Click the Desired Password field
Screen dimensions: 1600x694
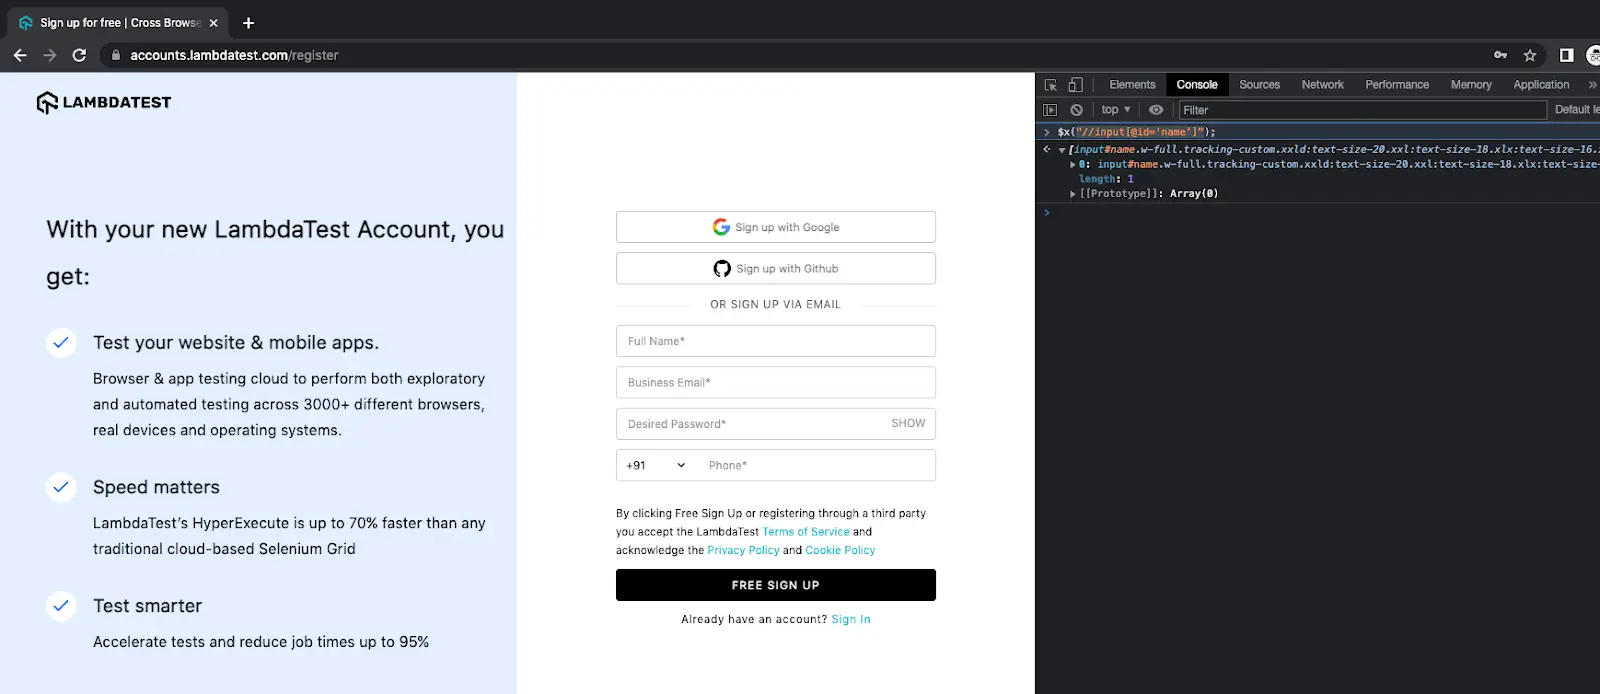[776, 424]
